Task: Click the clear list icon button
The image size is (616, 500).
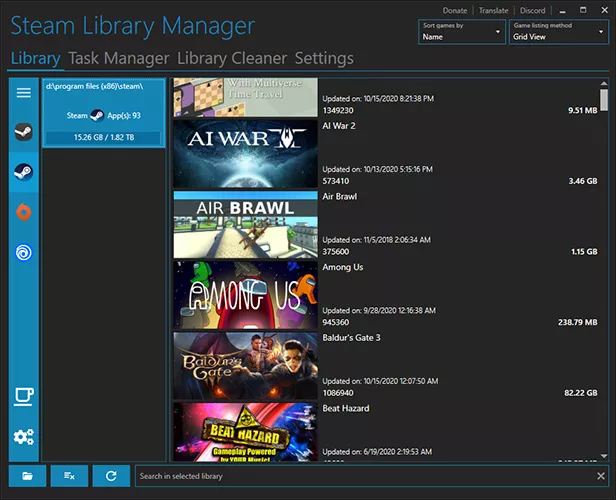Action: [69, 476]
